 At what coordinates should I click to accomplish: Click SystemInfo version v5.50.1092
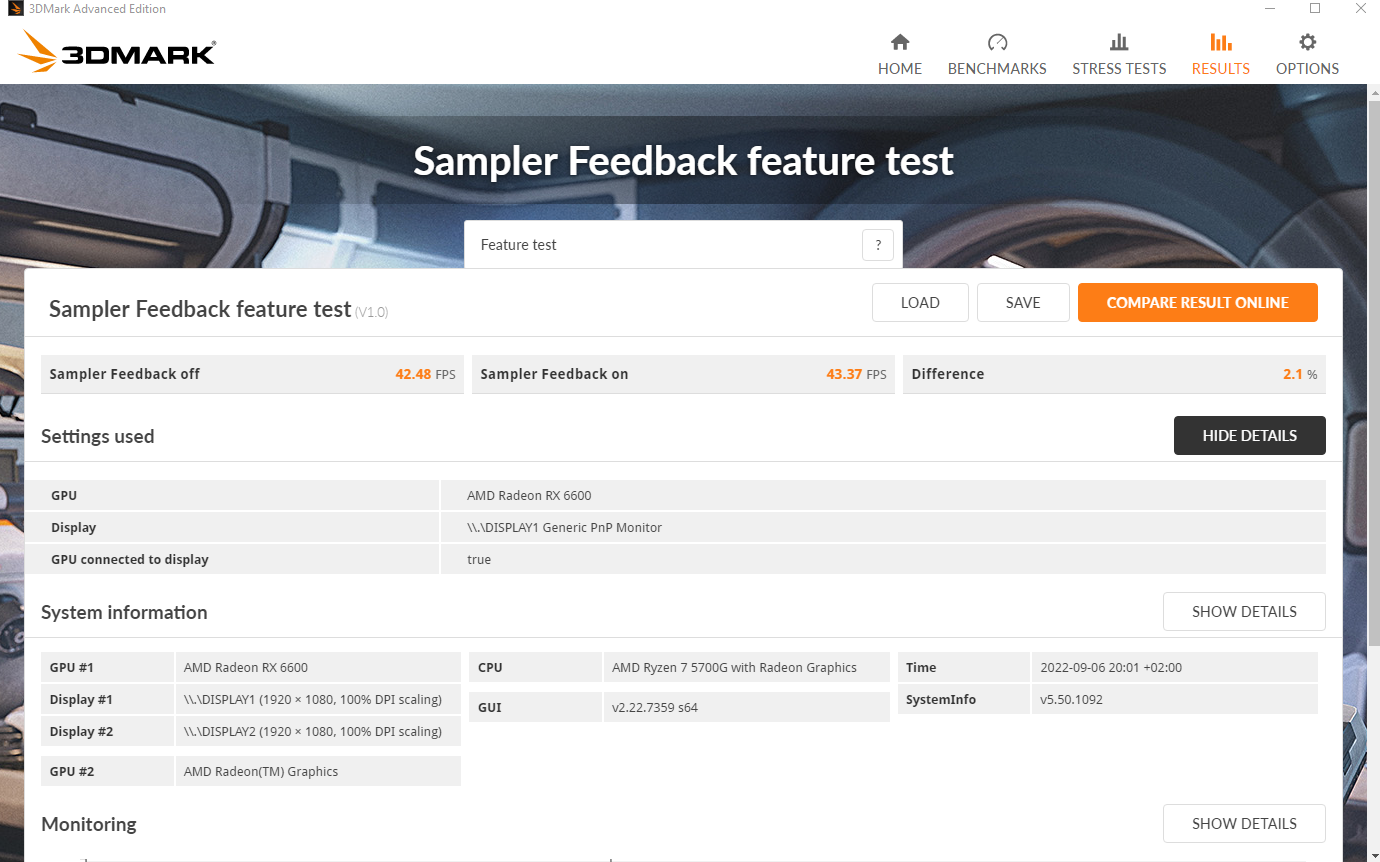tap(1071, 699)
